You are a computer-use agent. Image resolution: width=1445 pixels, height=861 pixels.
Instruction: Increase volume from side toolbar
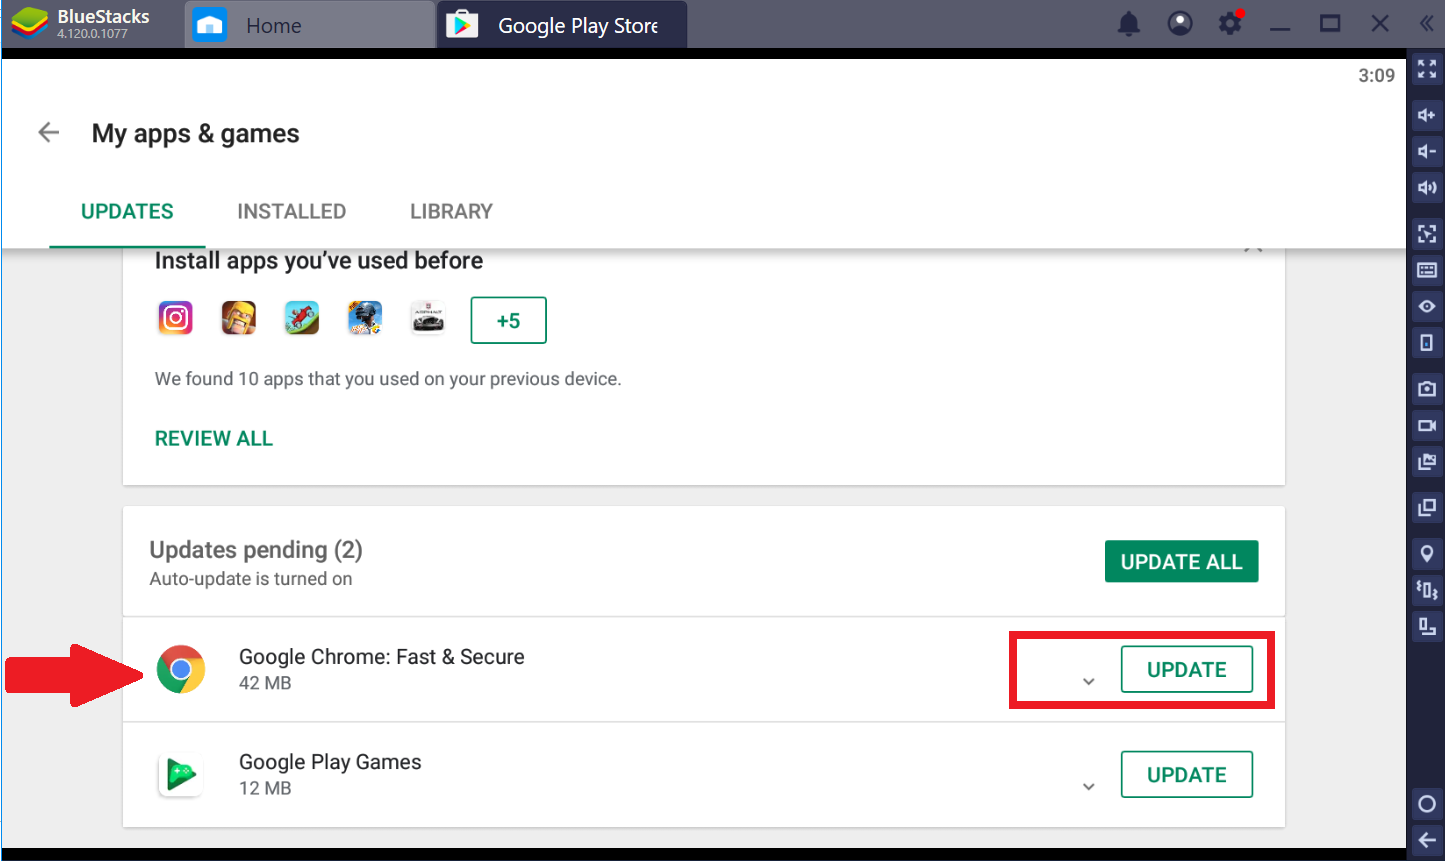(x=1427, y=115)
